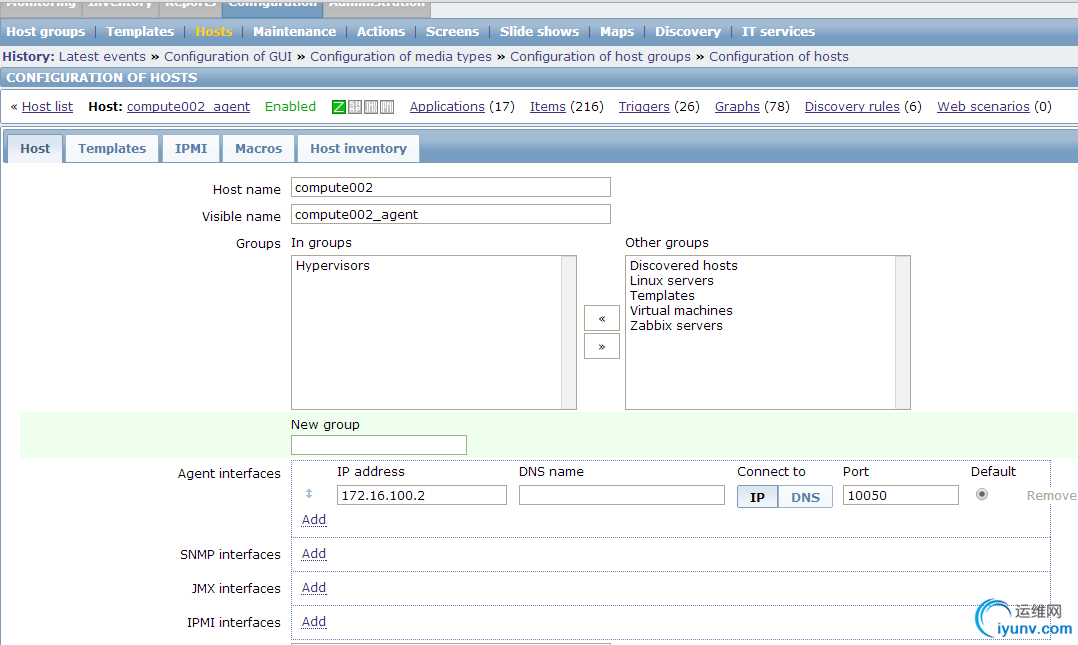Switch to the Macros tab
Screen dimensions: 1078x645
258,149
